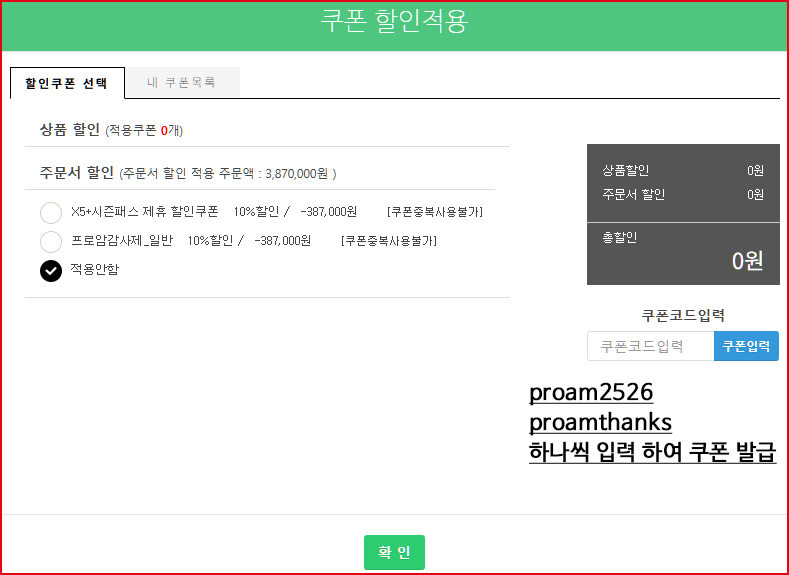Click the 쿠폰코드입력 text field

[x=650, y=346]
